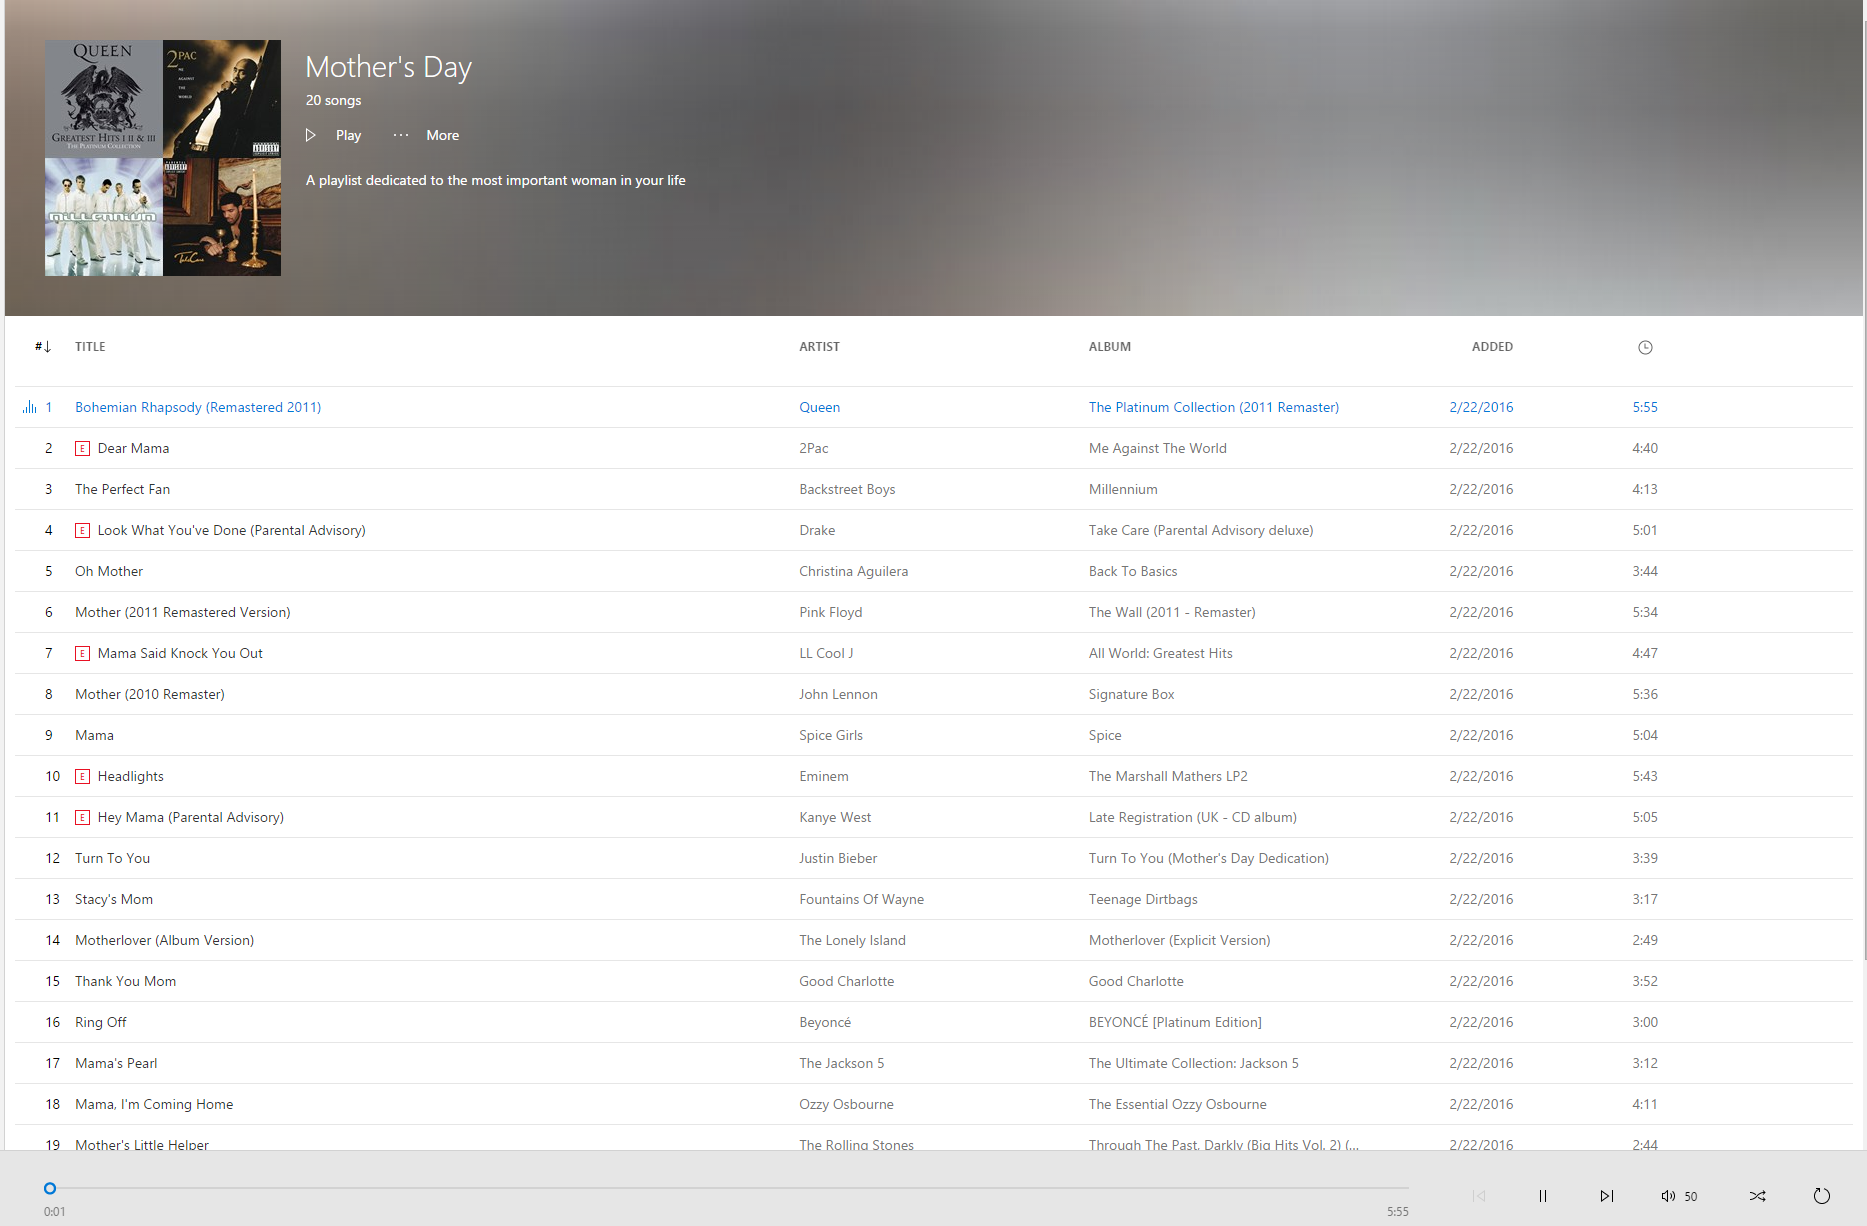1867x1226 pixels.
Task: Click album The Essential Ozzy Osbourne
Action: [x=1178, y=1104]
